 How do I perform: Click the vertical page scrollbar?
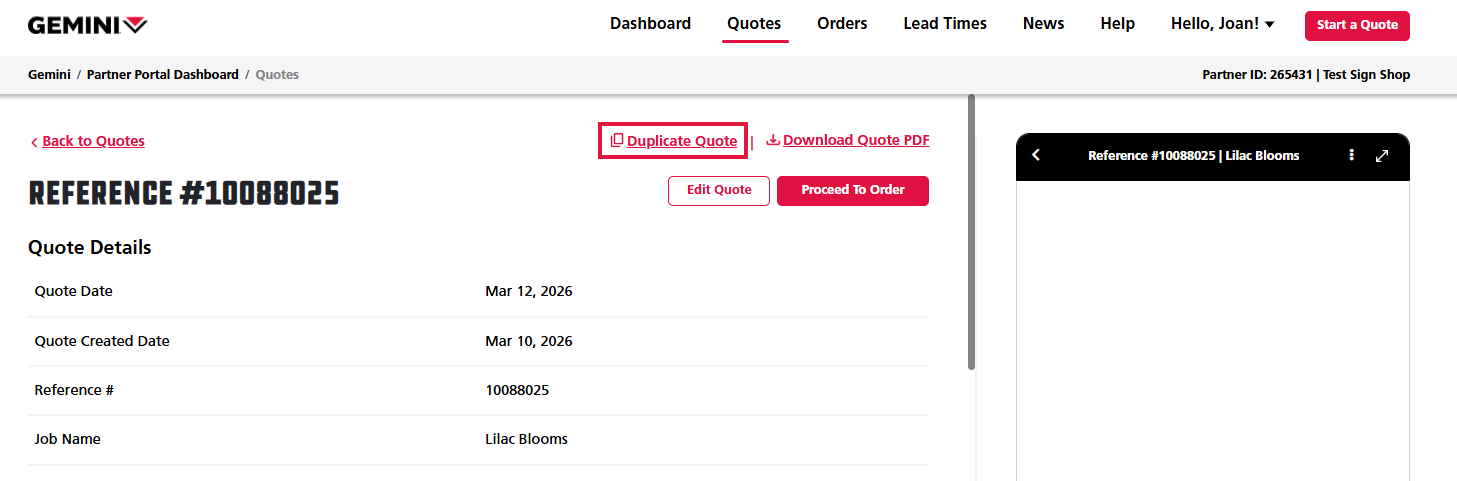971,232
